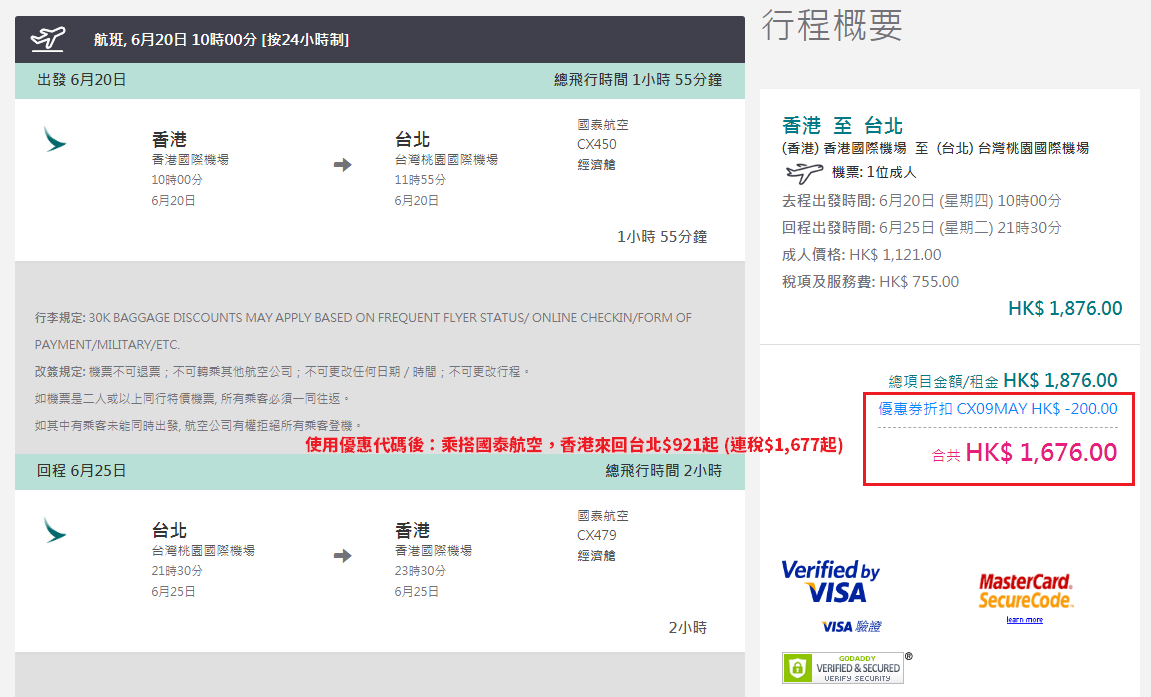Click the 總飛行時間 2小時 label
Screen dimensions: 1151x697
click(x=664, y=471)
